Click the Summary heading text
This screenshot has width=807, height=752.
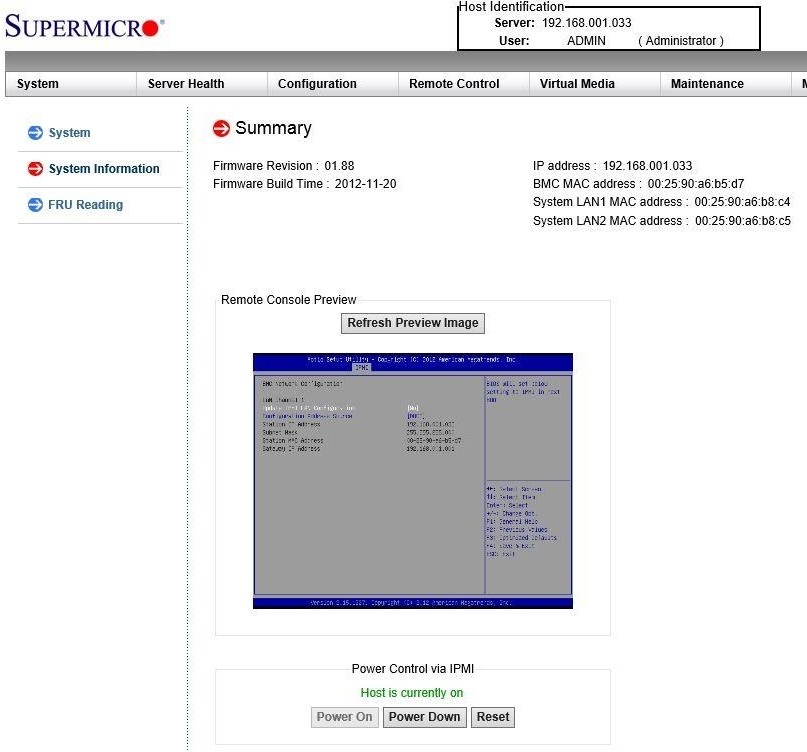click(273, 128)
